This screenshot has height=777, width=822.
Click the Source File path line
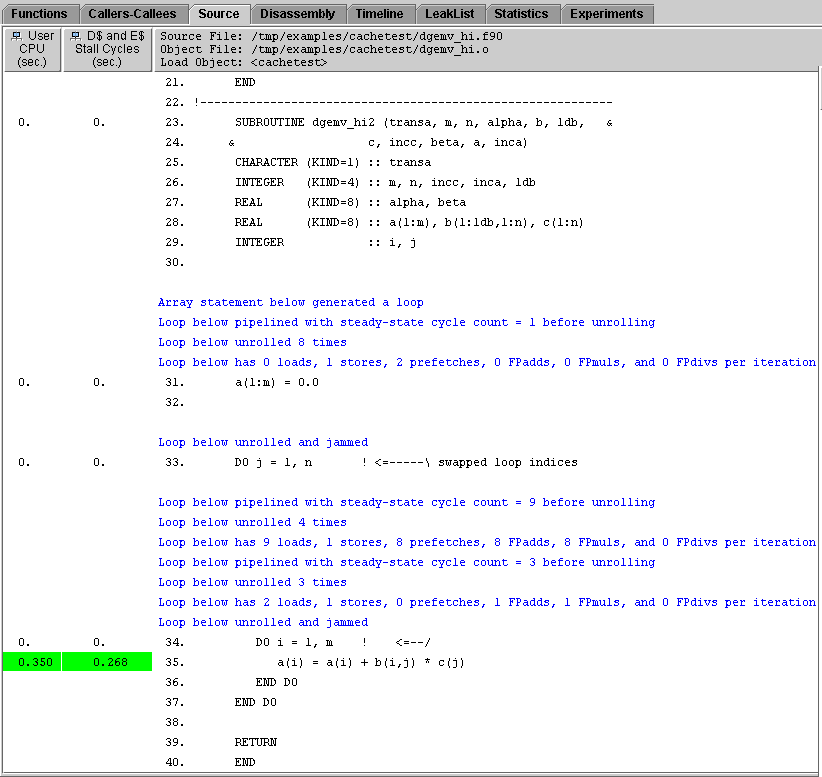(x=331, y=36)
